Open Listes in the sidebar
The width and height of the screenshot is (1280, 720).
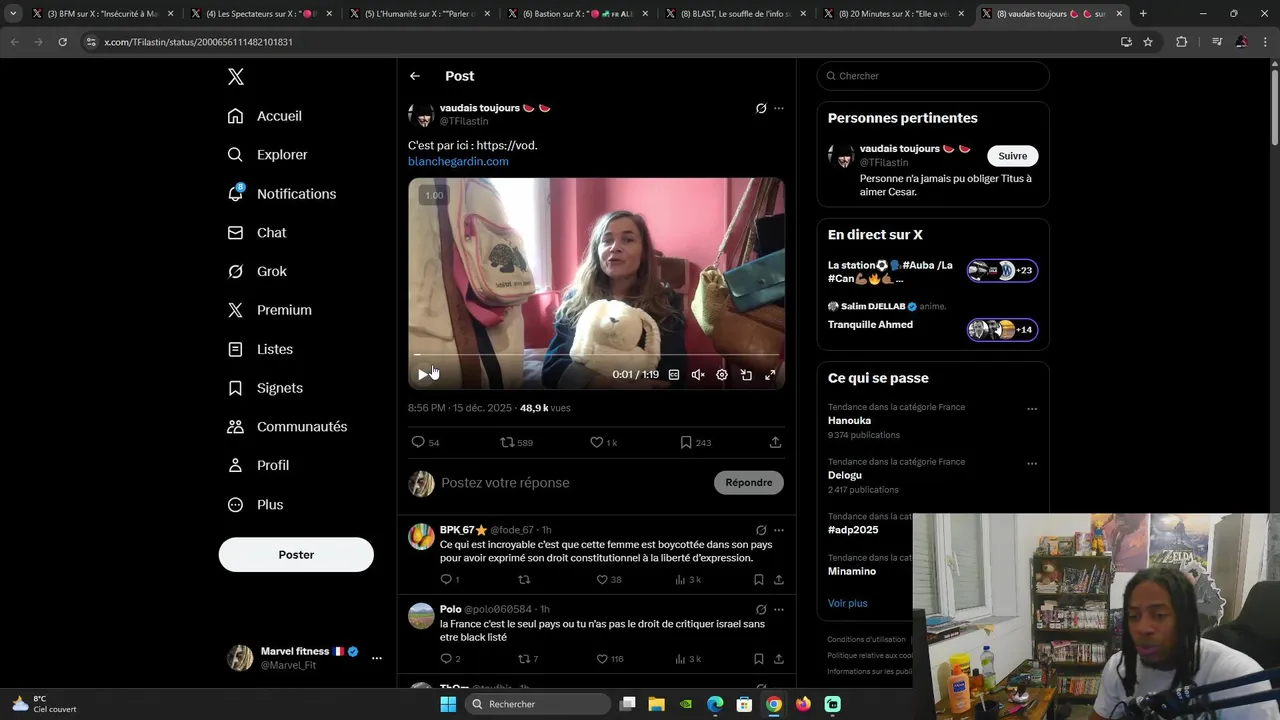tap(260, 349)
